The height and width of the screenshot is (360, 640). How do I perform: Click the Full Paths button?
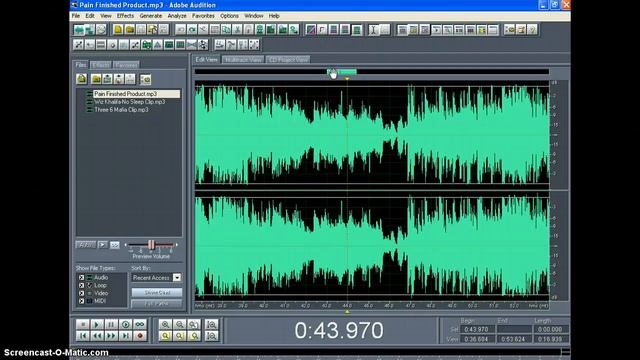coord(157,304)
